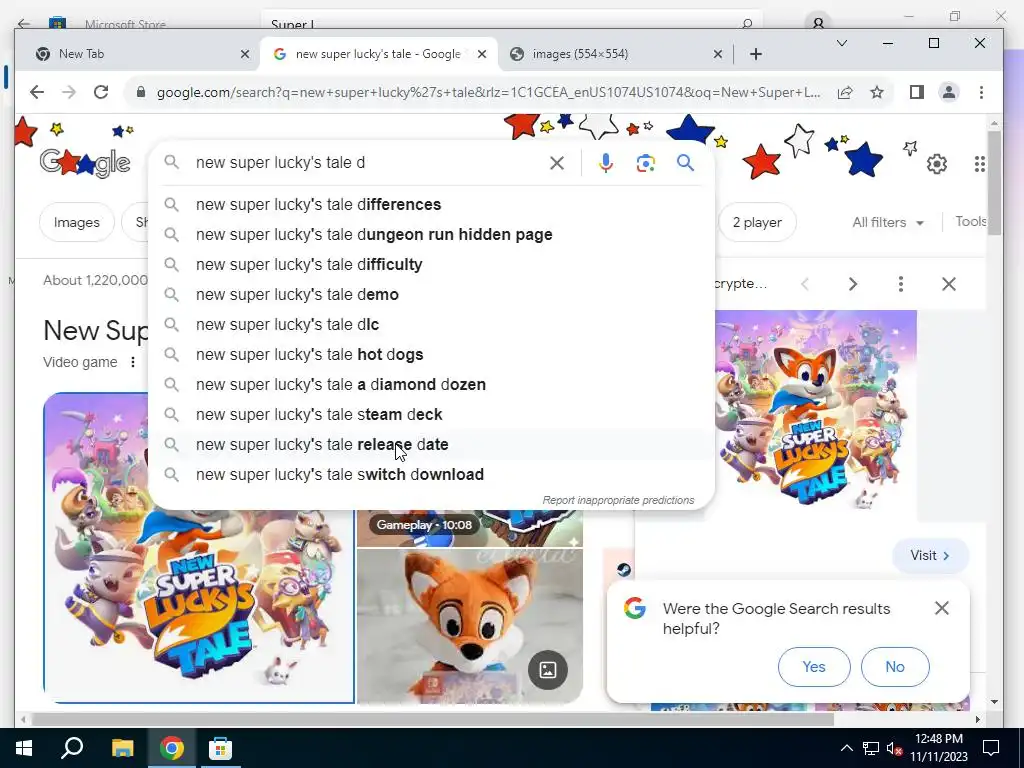Answer No to helpful results prompt
This screenshot has width=1024, height=768.
895,667
